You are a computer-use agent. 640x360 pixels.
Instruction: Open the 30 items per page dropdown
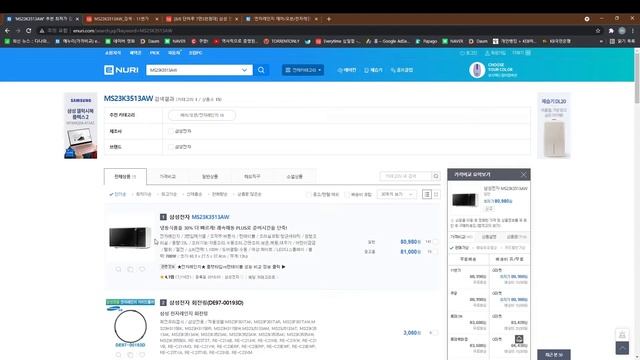[397, 194]
